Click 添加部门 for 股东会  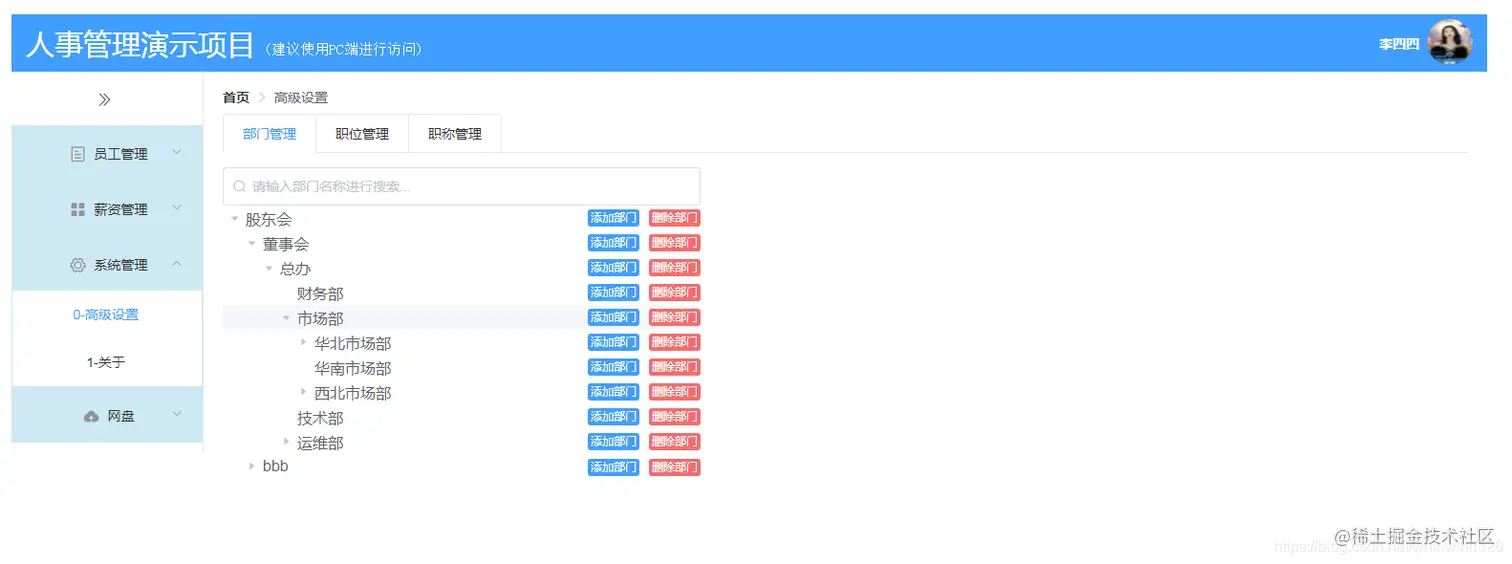click(613, 218)
